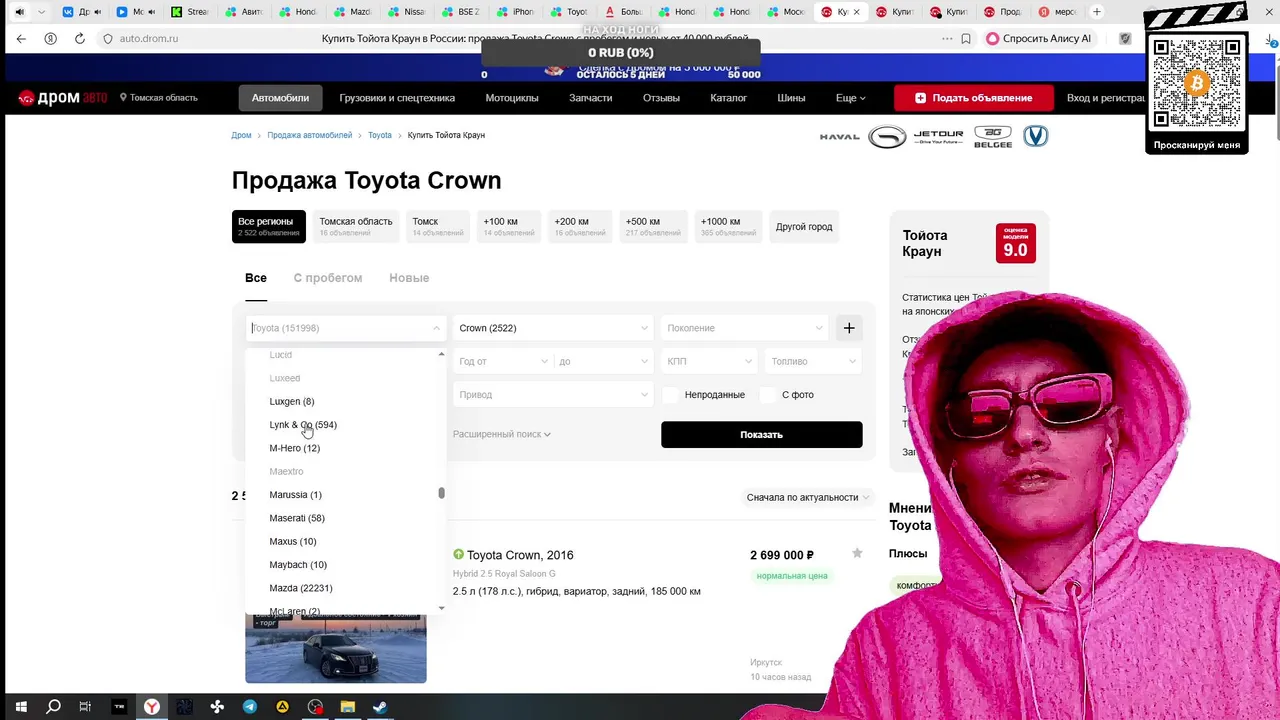Open the Год от dropdown
The image size is (1280, 720).
(502, 361)
